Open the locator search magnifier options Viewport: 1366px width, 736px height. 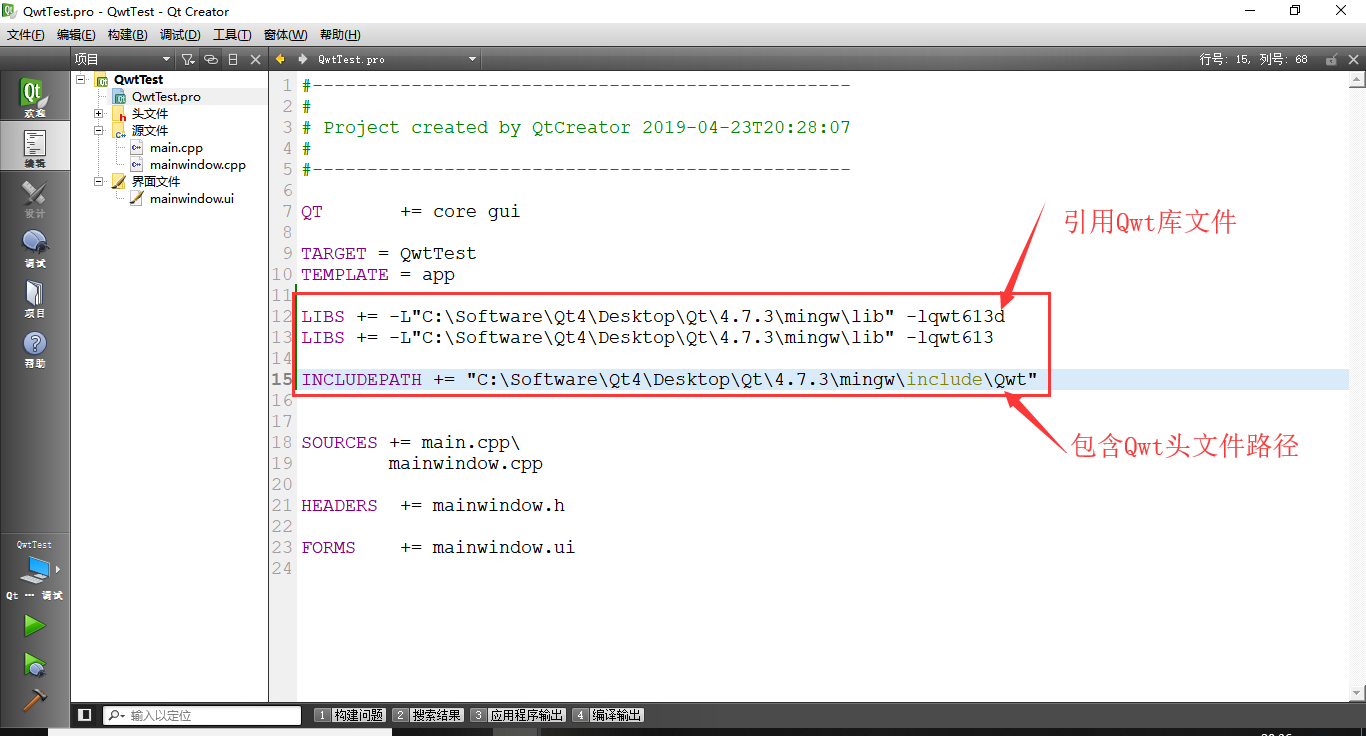[116, 716]
